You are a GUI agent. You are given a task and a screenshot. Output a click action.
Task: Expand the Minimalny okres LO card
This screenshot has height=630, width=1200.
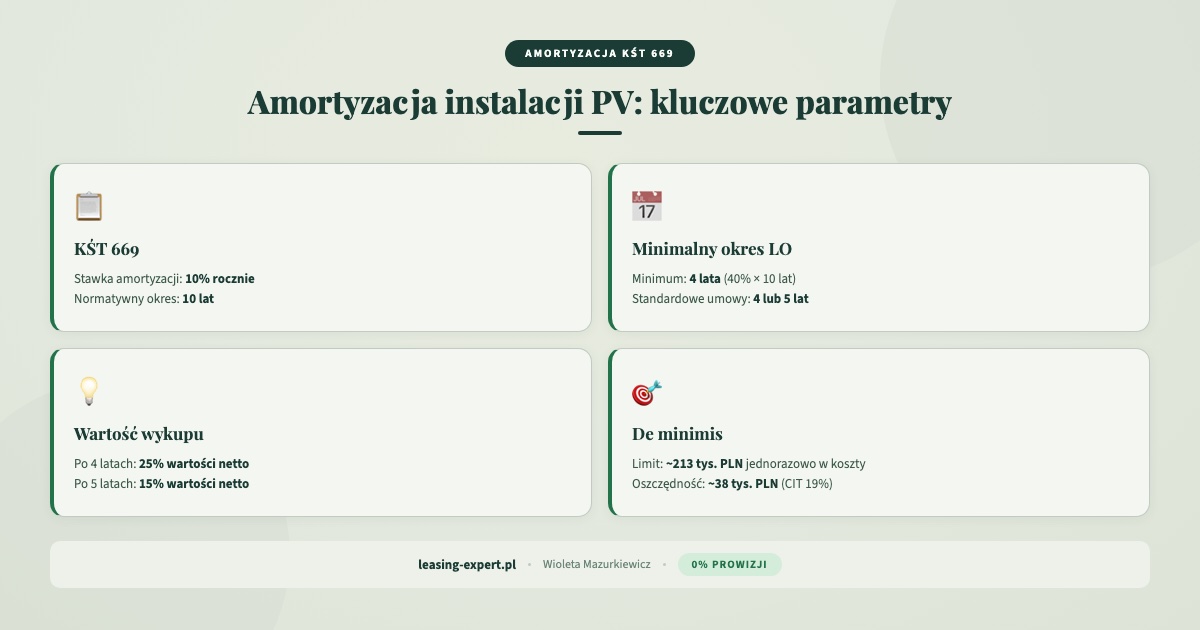click(x=880, y=247)
